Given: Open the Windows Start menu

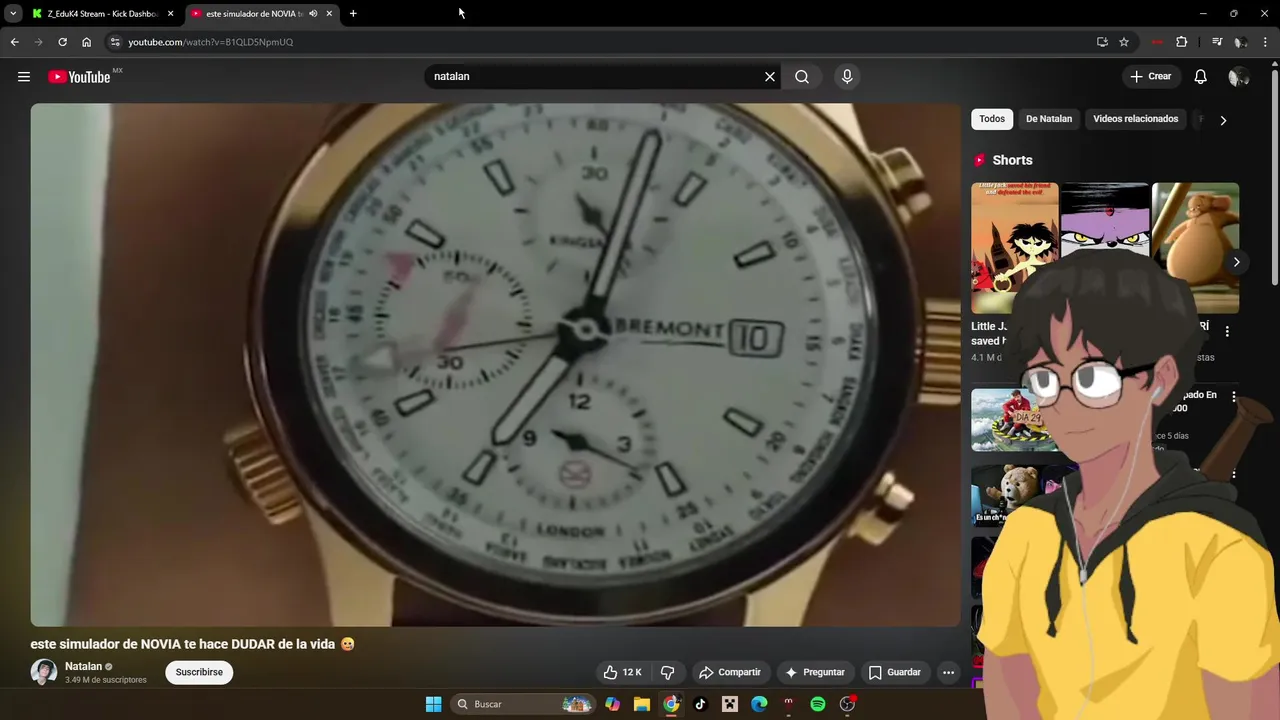Looking at the screenshot, I should pos(433,704).
